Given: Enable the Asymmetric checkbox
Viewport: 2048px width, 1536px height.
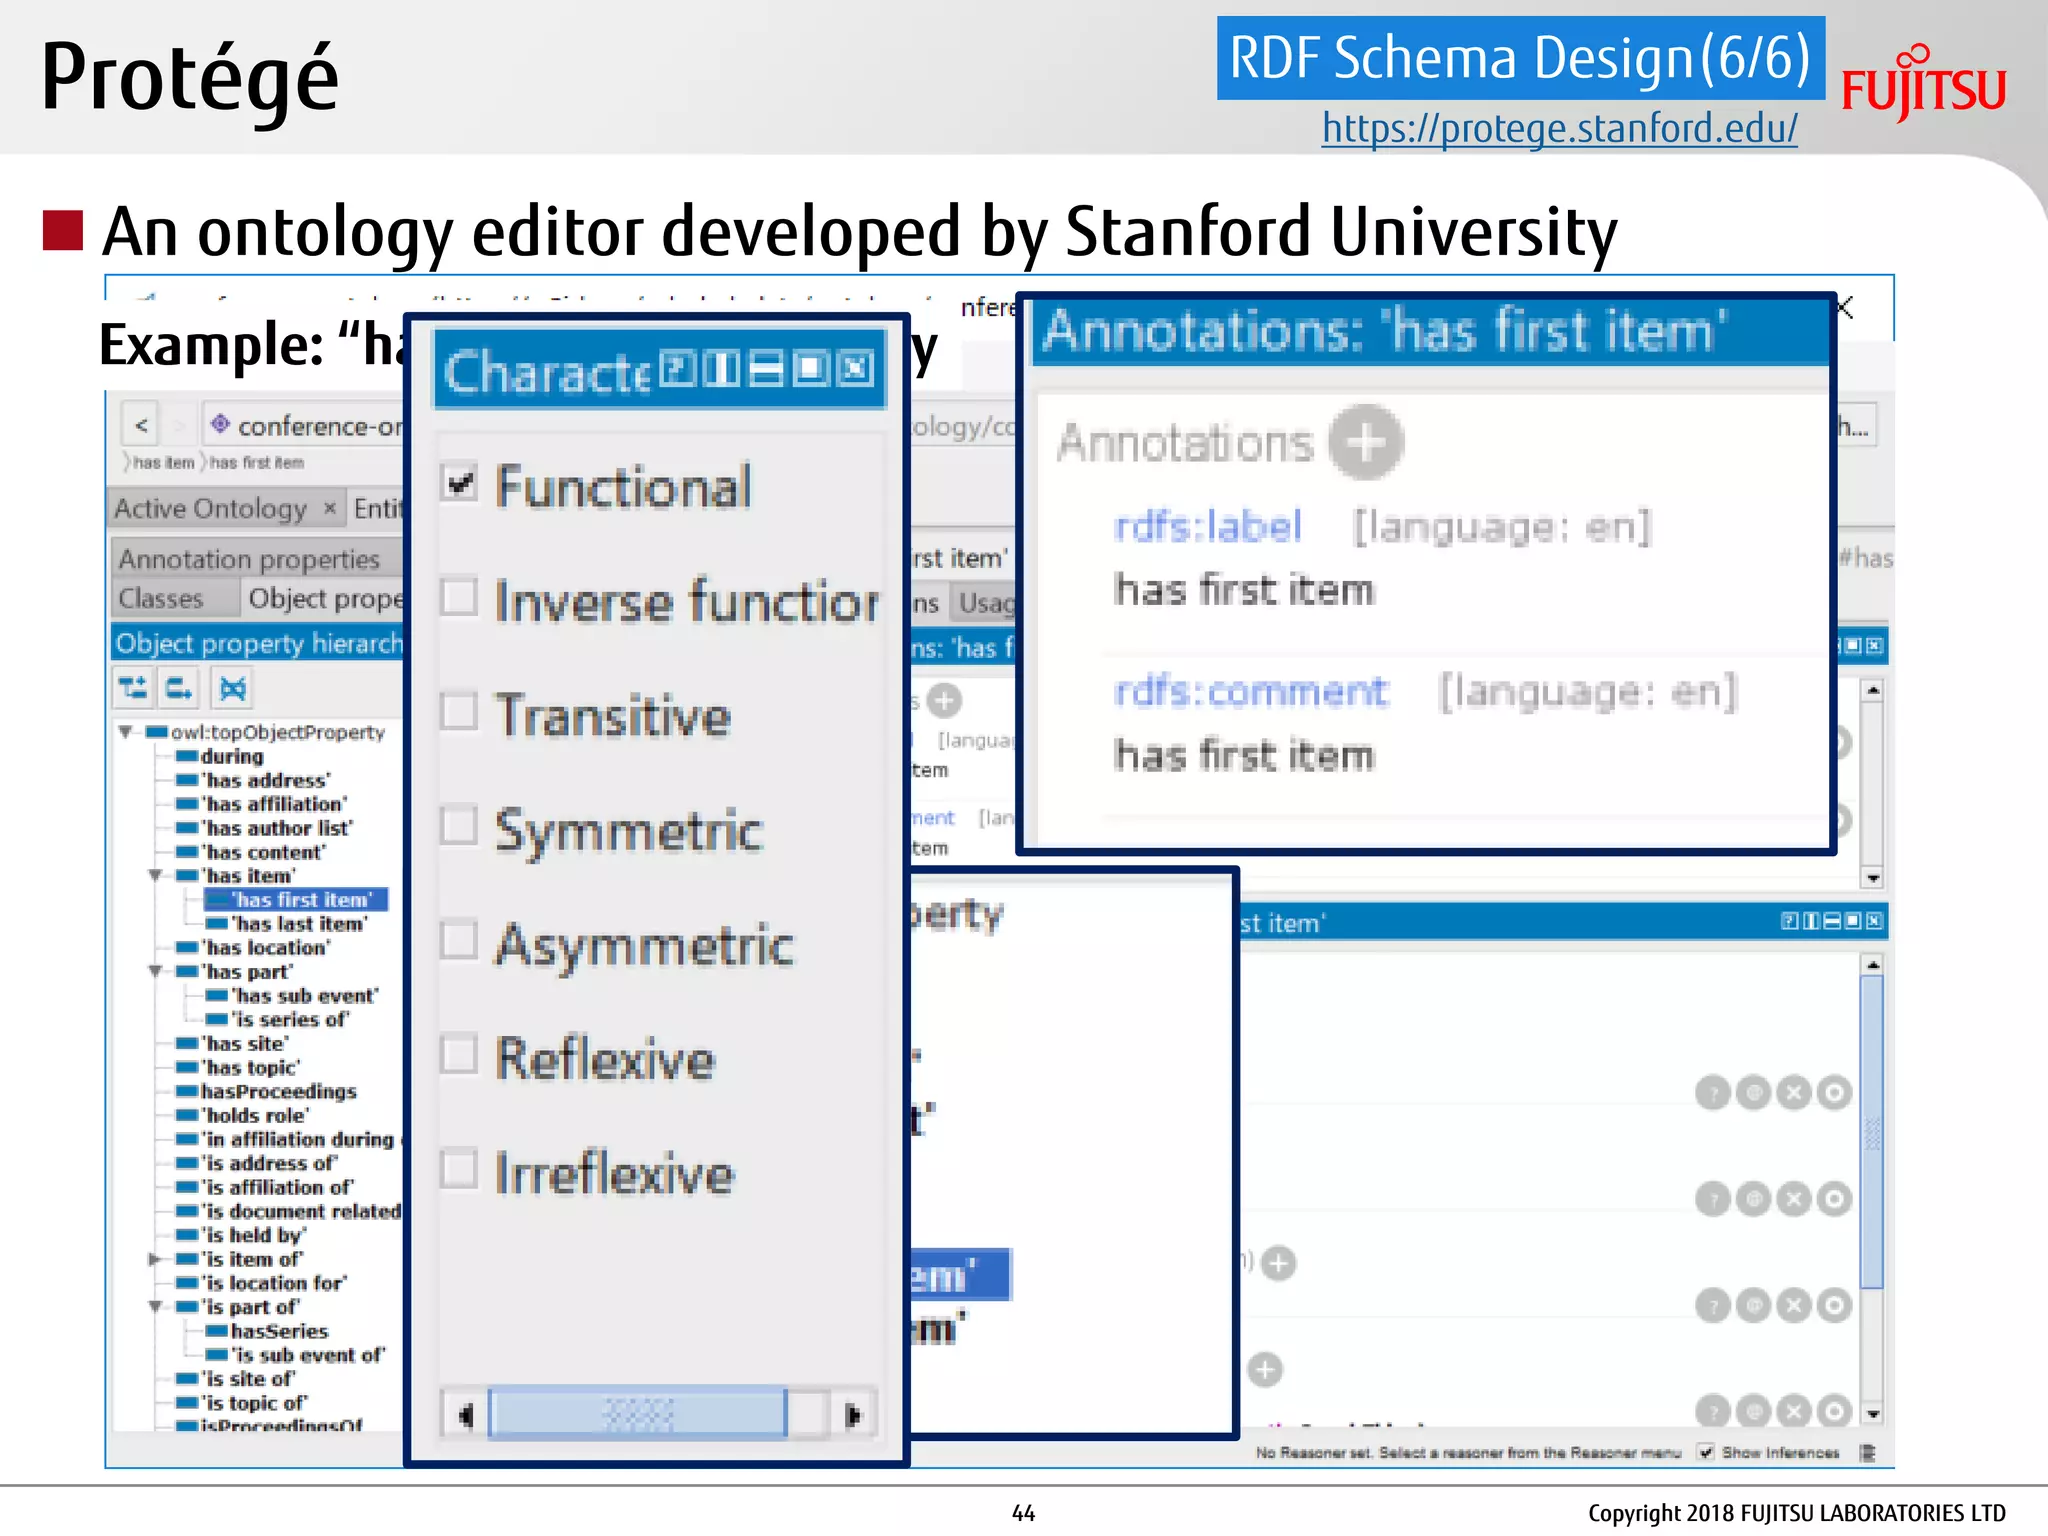Looking at the screenshot, I should click(x=459, y=940).
